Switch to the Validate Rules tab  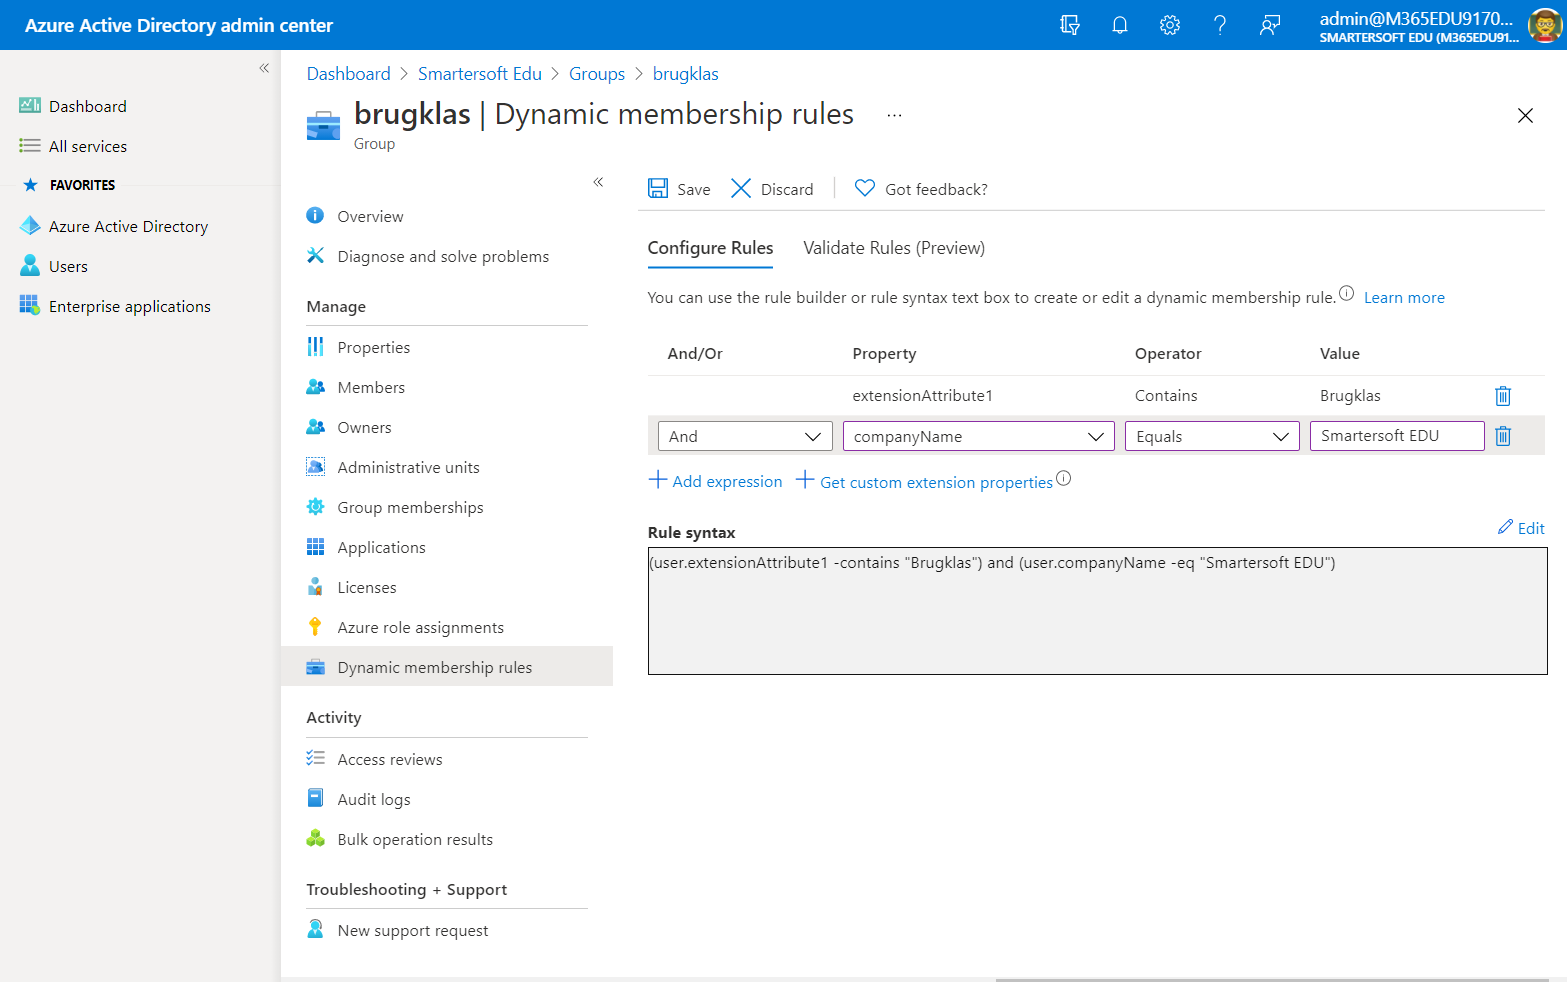pos(893,248)
